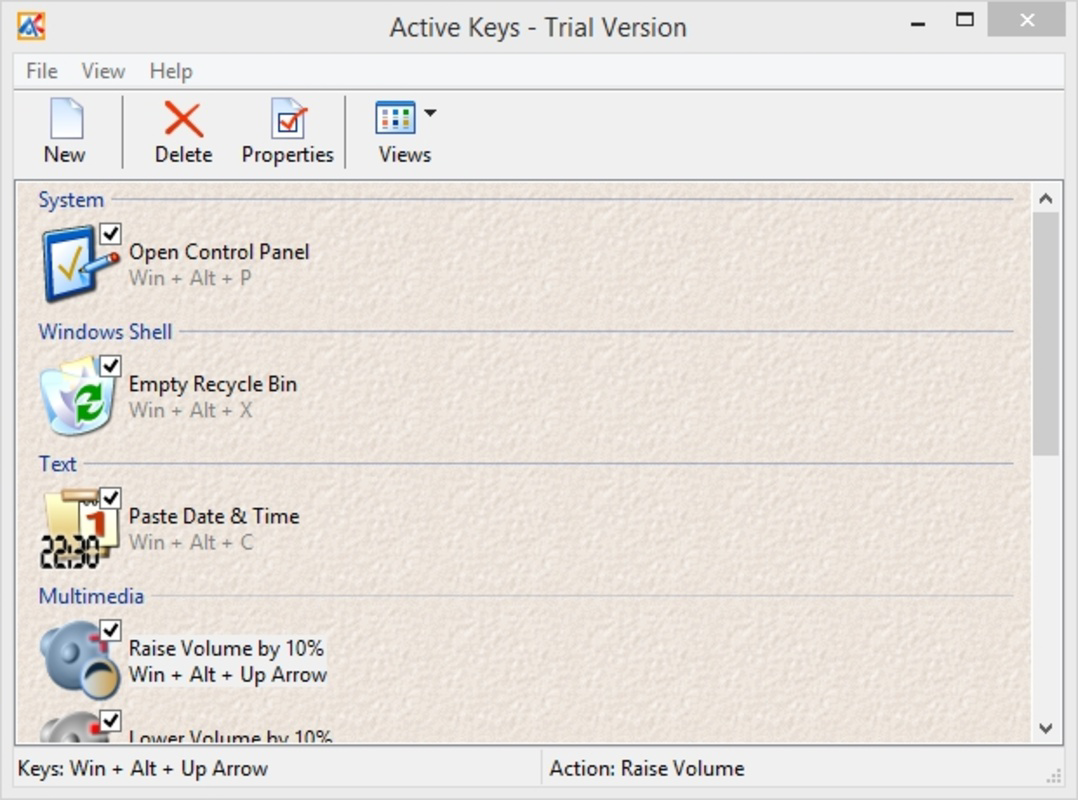
Task: Minimize the Active Keys window
Action: tap(918, 23)
